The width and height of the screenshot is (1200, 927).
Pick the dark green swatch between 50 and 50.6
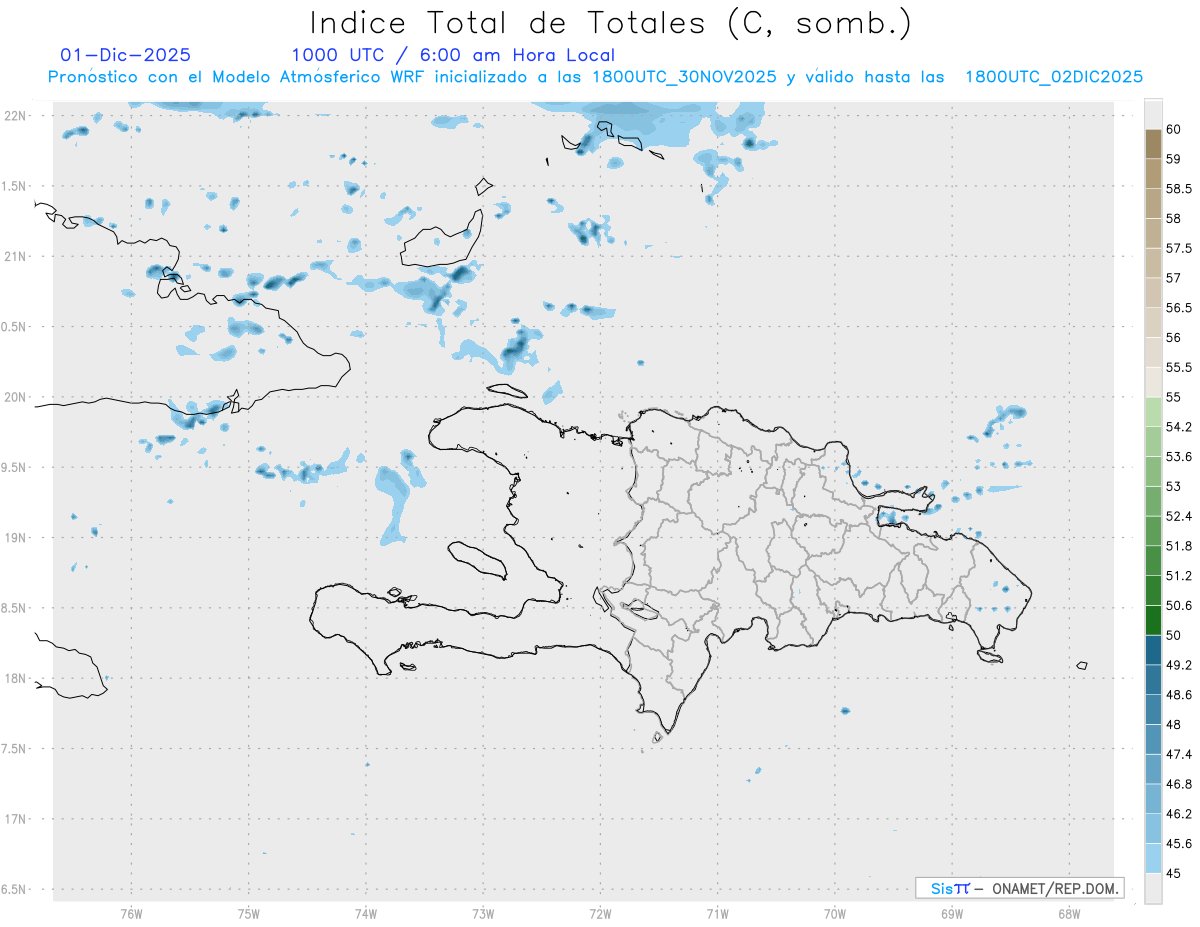1153,620
